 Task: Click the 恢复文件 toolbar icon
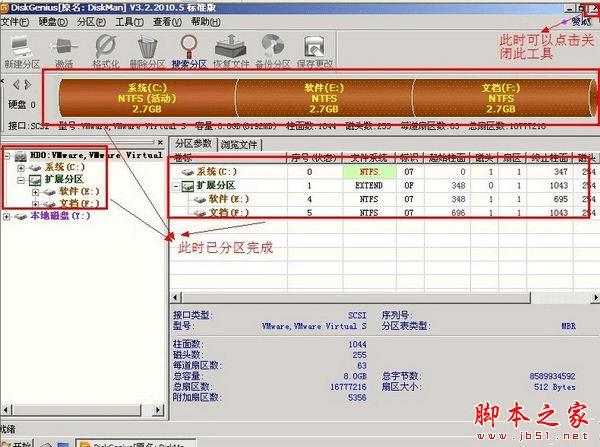[x=231, y=52]
